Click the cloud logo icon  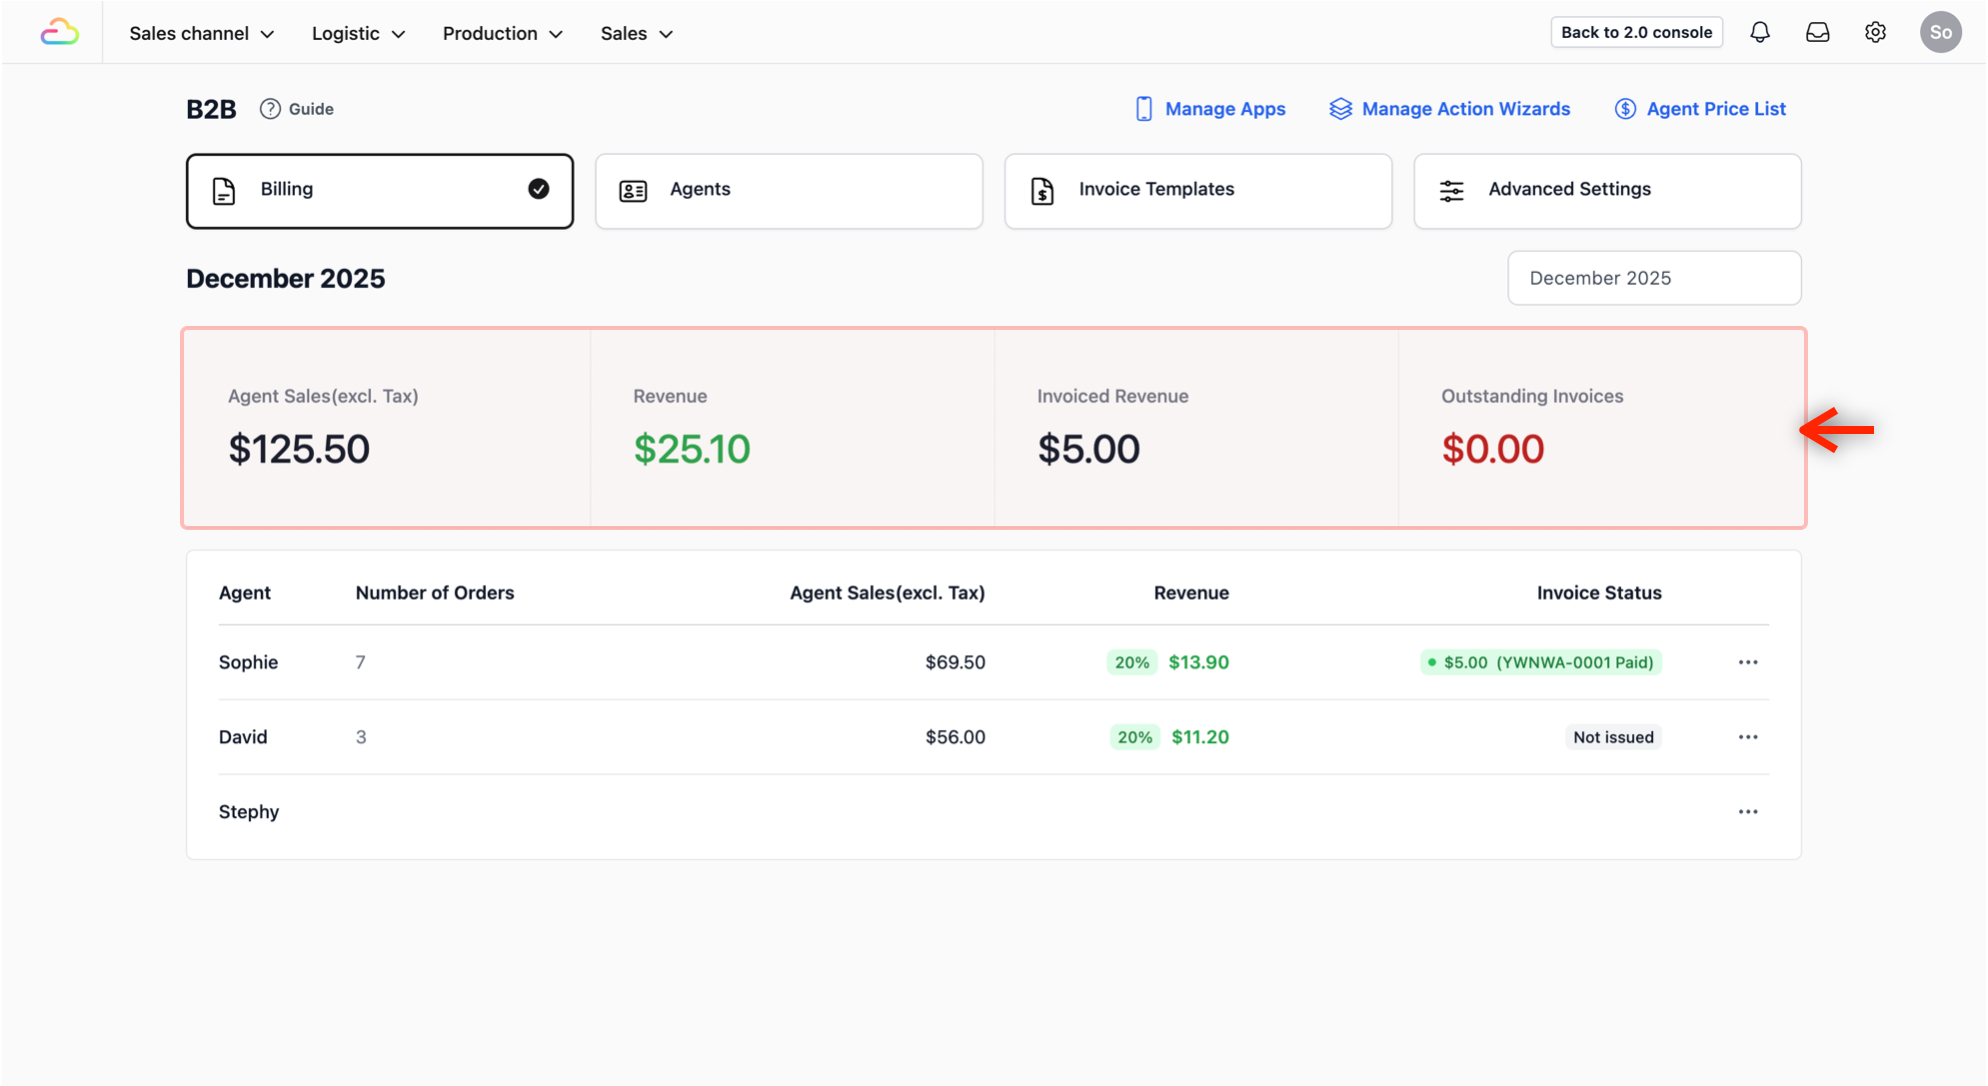click(60, 33)
